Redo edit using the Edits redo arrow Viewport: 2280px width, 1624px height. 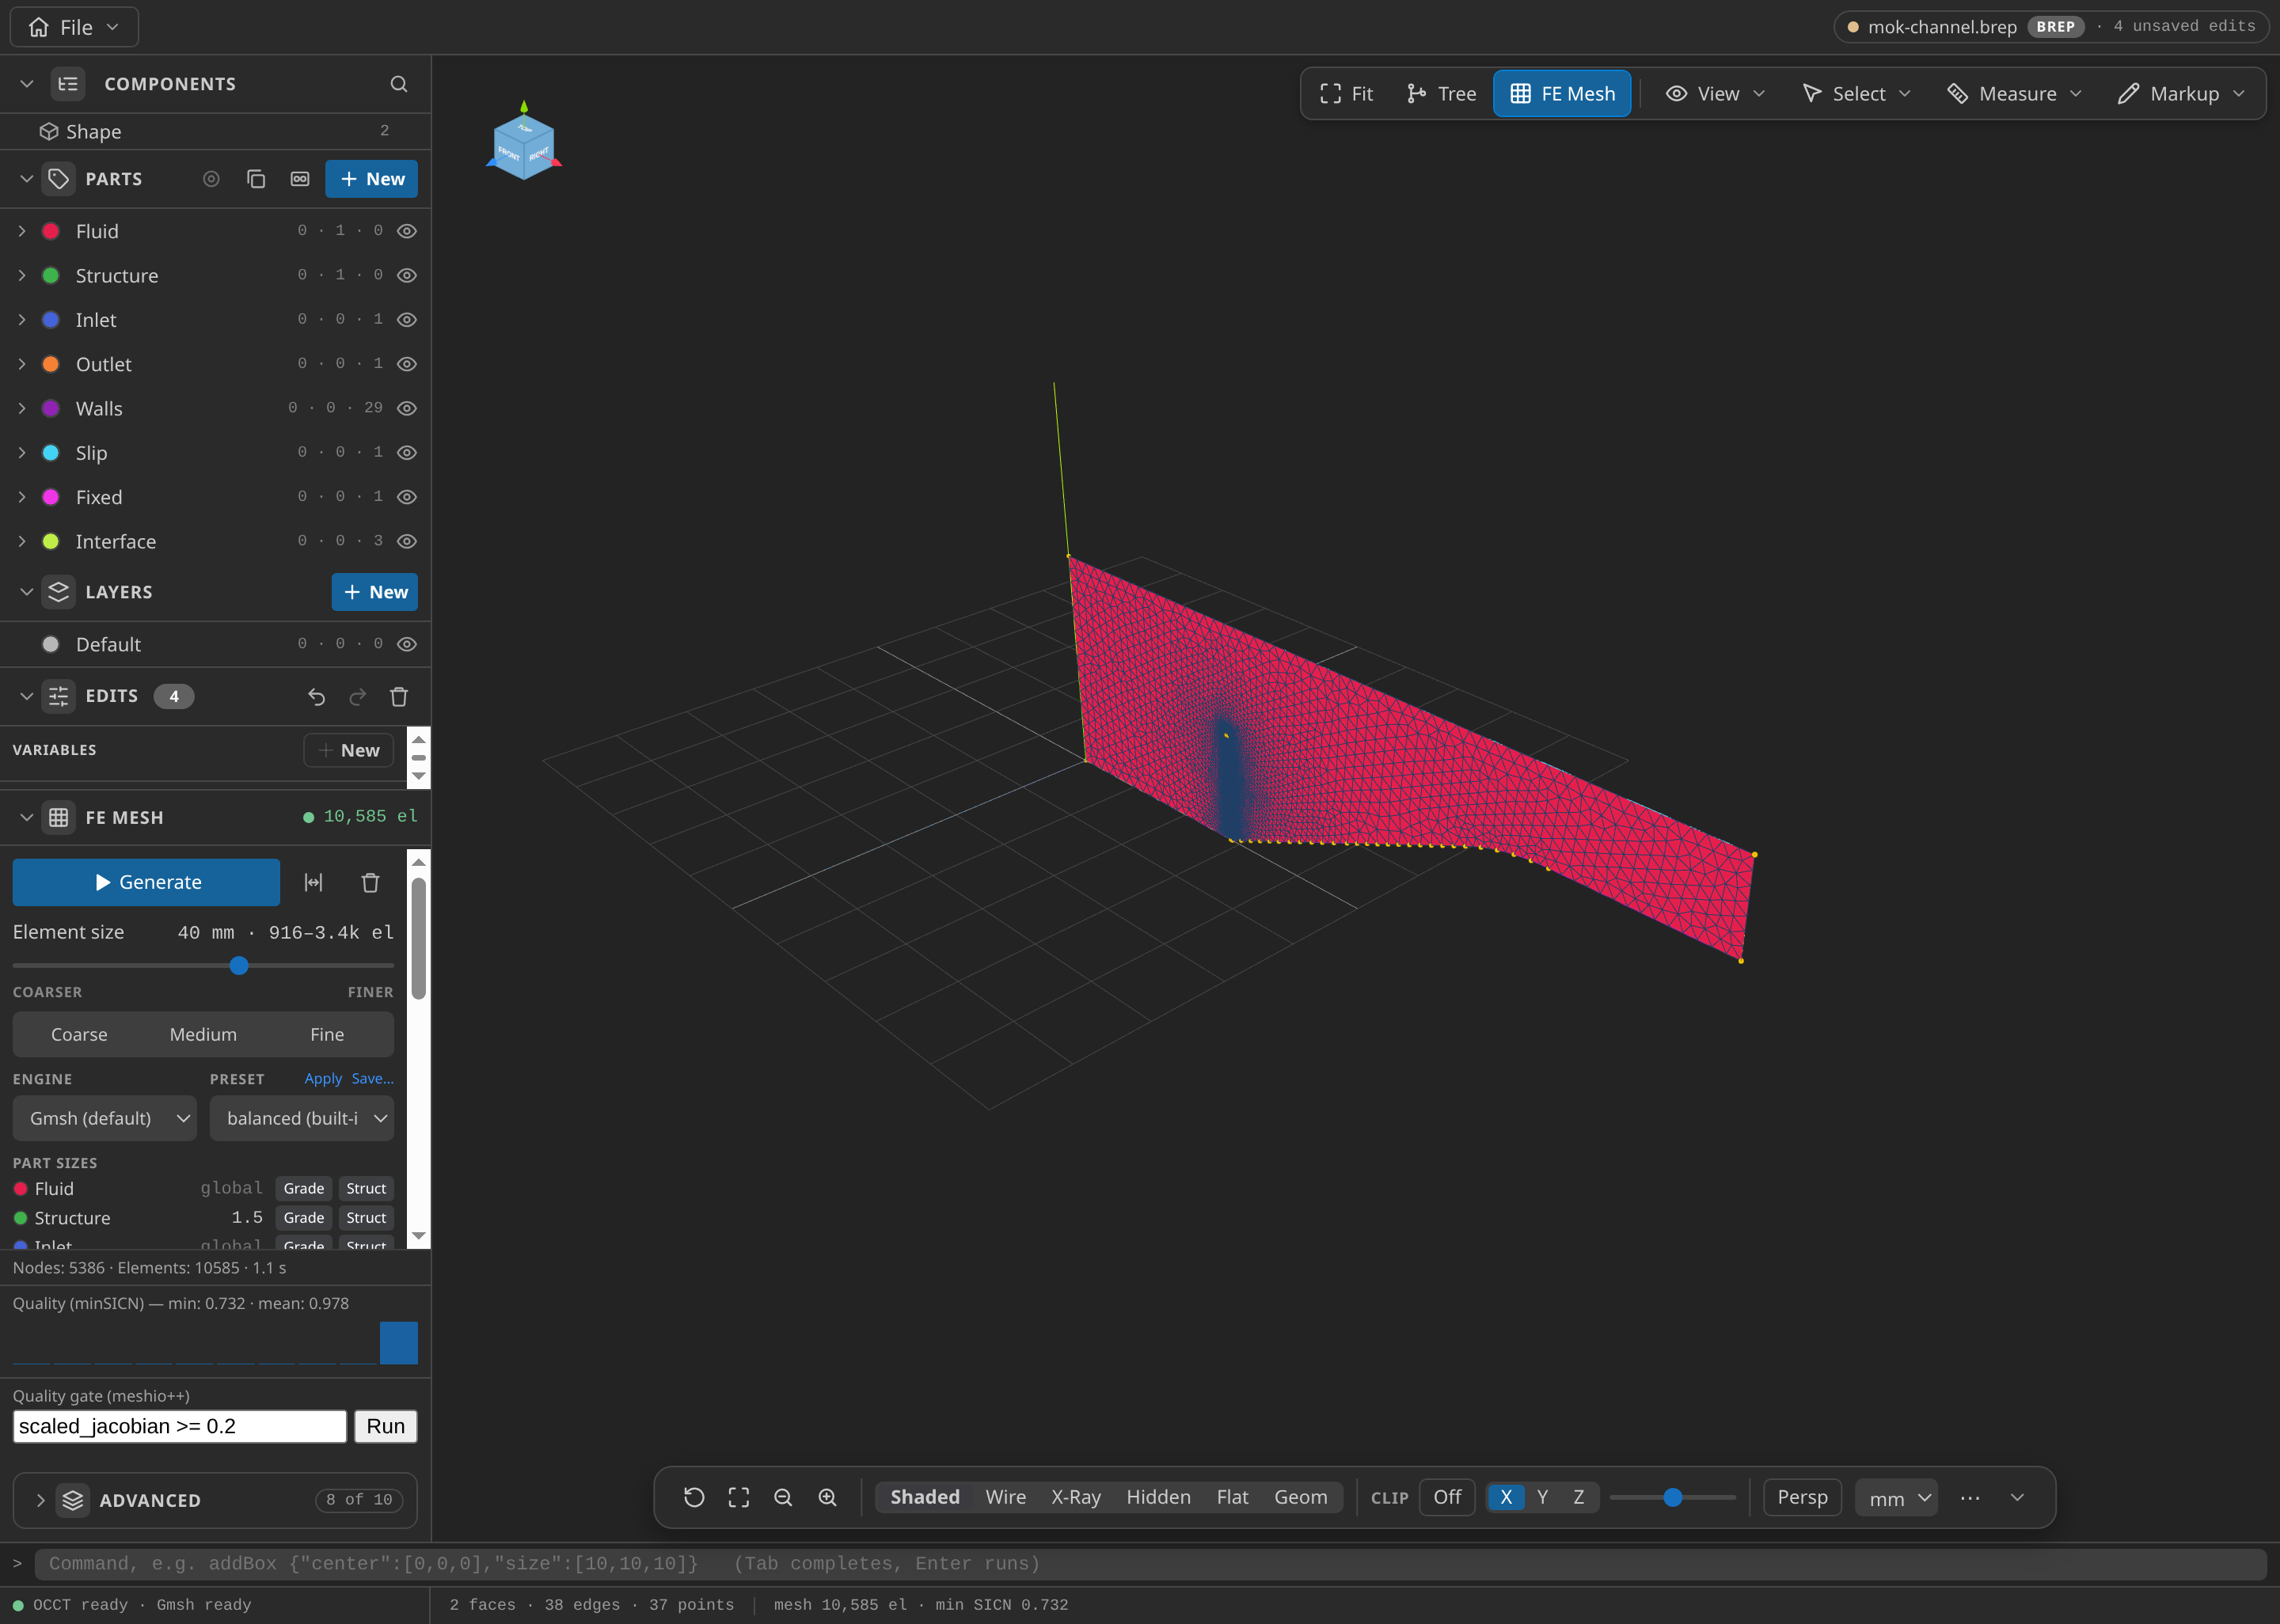pyautogui.click(x=358, y=696)
